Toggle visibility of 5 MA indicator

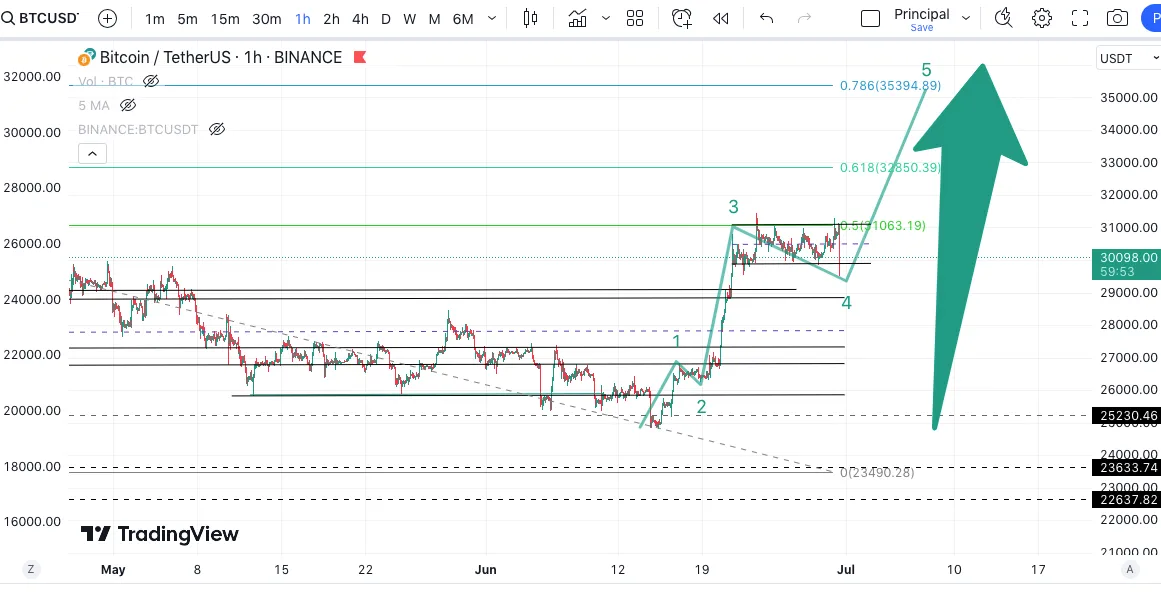pos(127,105)
